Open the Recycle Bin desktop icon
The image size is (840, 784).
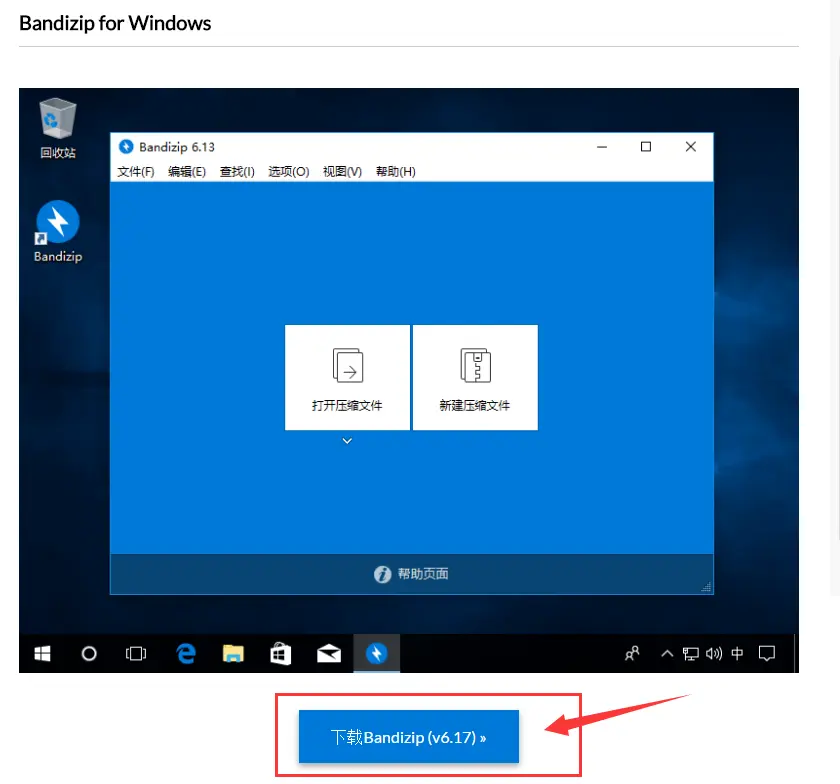pos(58,128)
